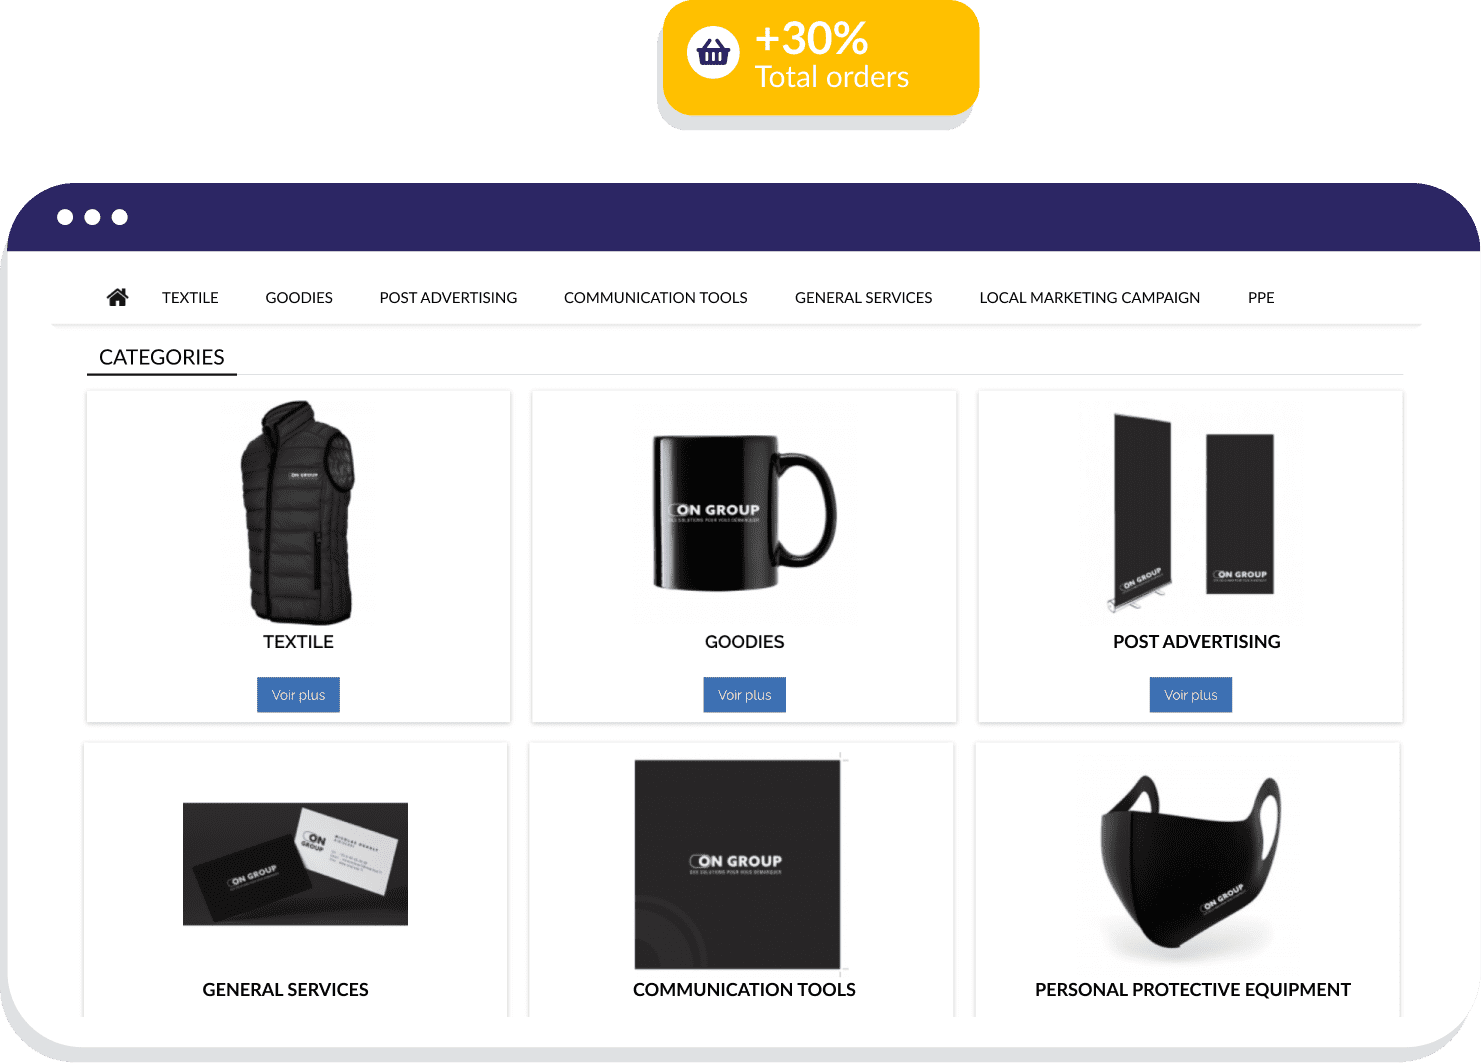Select the CATEGORIES tab heading
Screen dimensions: 1481x1063
tap(162, 357)
